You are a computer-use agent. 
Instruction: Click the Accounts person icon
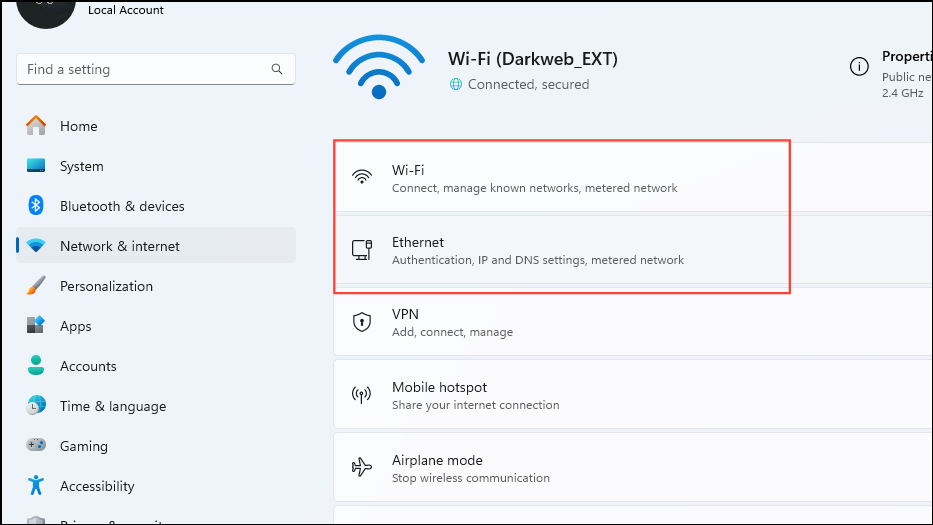click(36, 365)
